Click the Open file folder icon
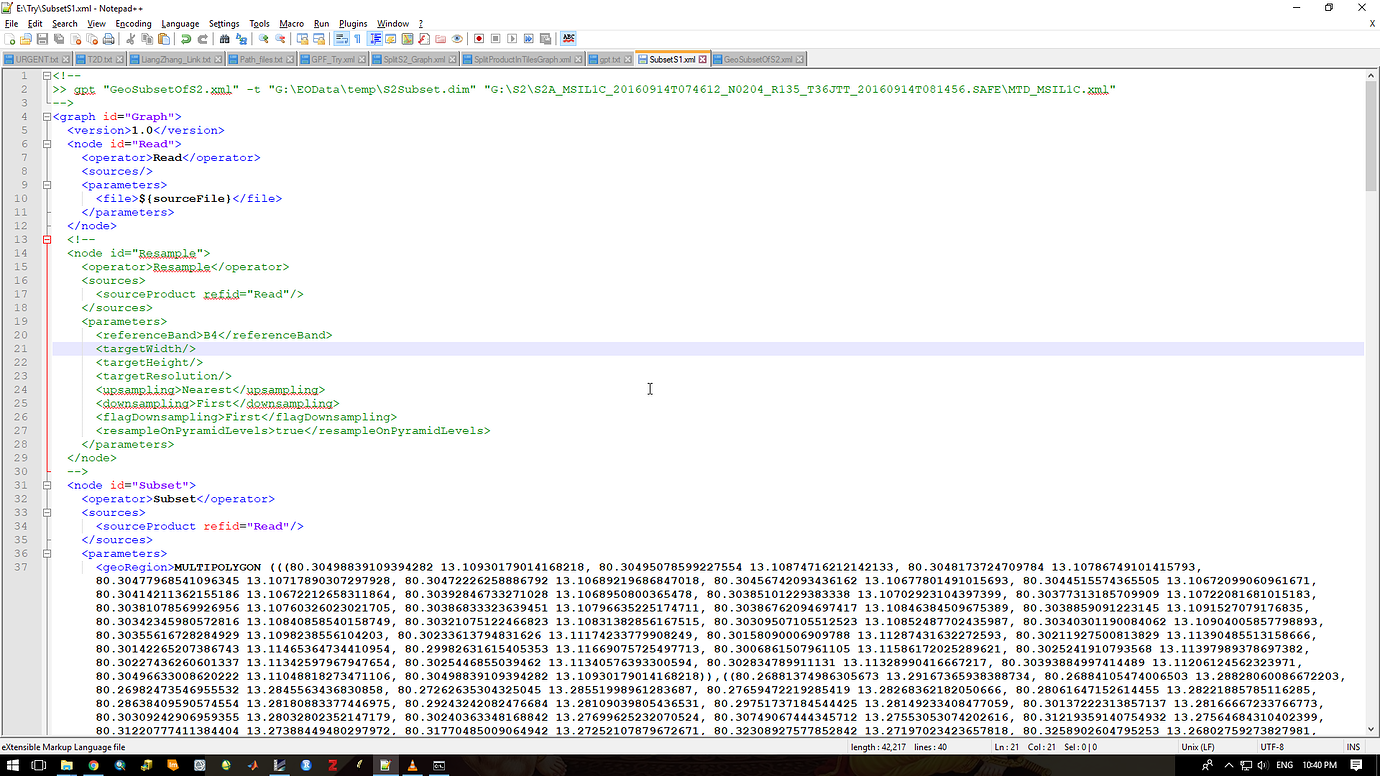The image size is (1380, 776). 26,39
